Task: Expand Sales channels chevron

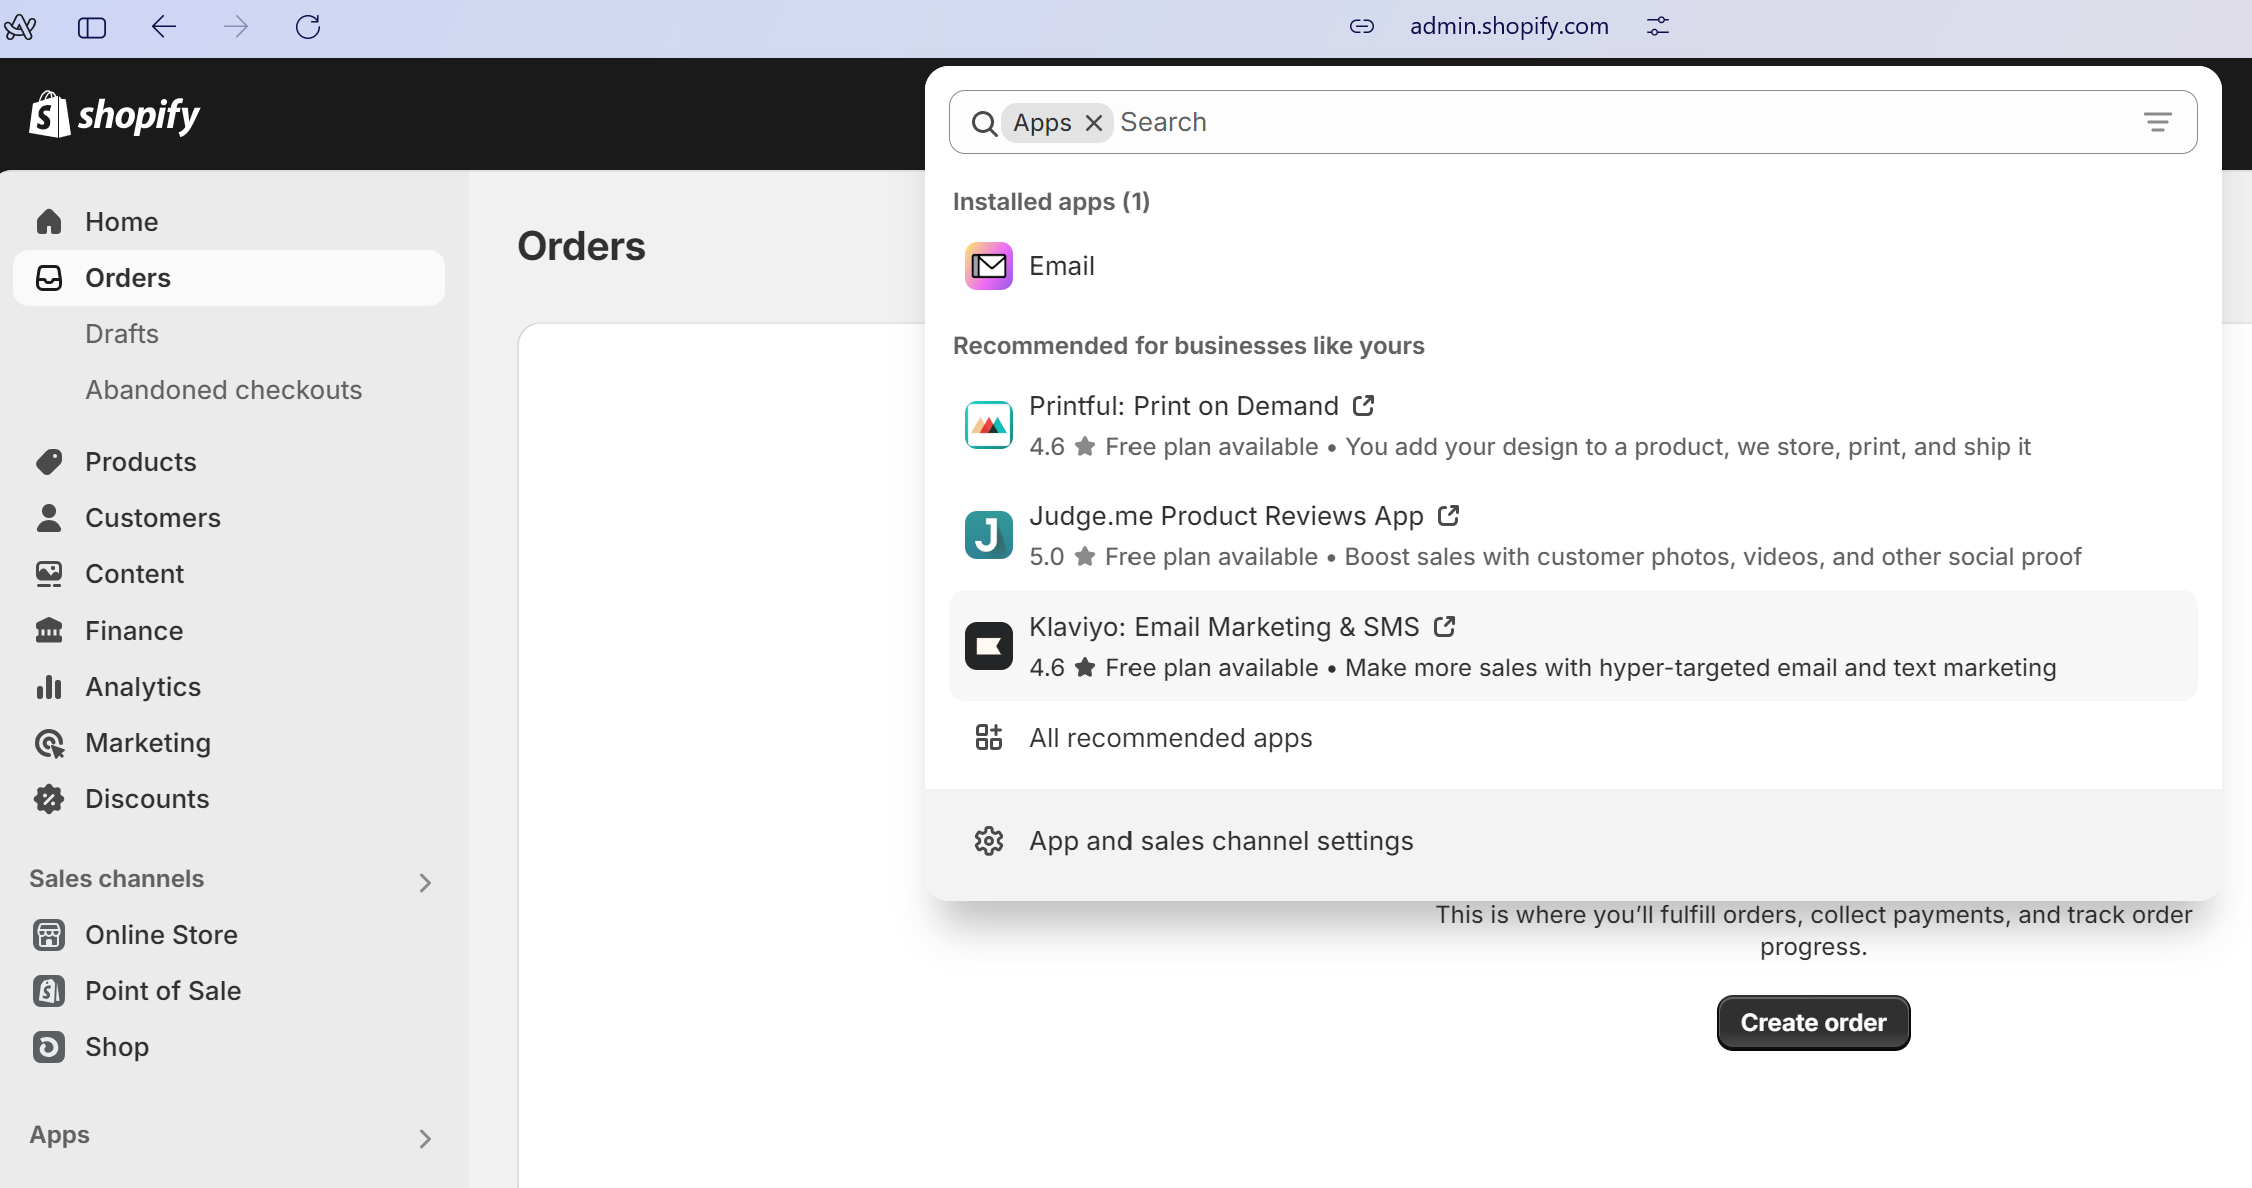Action: [x=425, y=883]
